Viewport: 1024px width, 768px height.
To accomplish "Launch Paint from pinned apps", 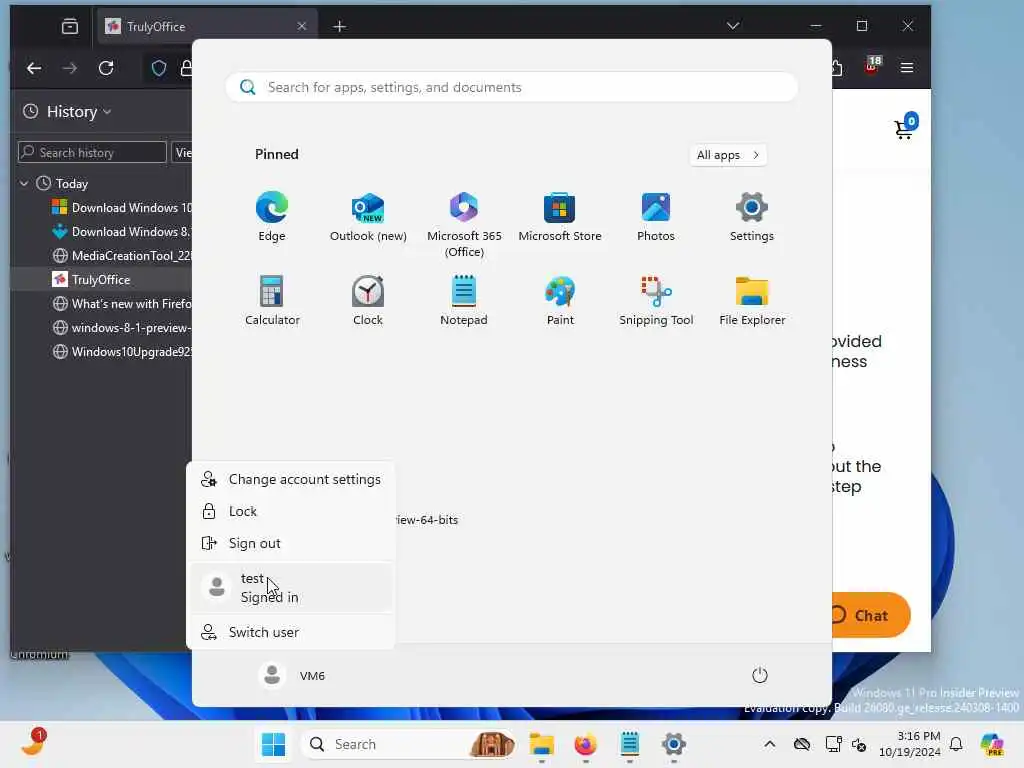I will click(x=560, y=300).
